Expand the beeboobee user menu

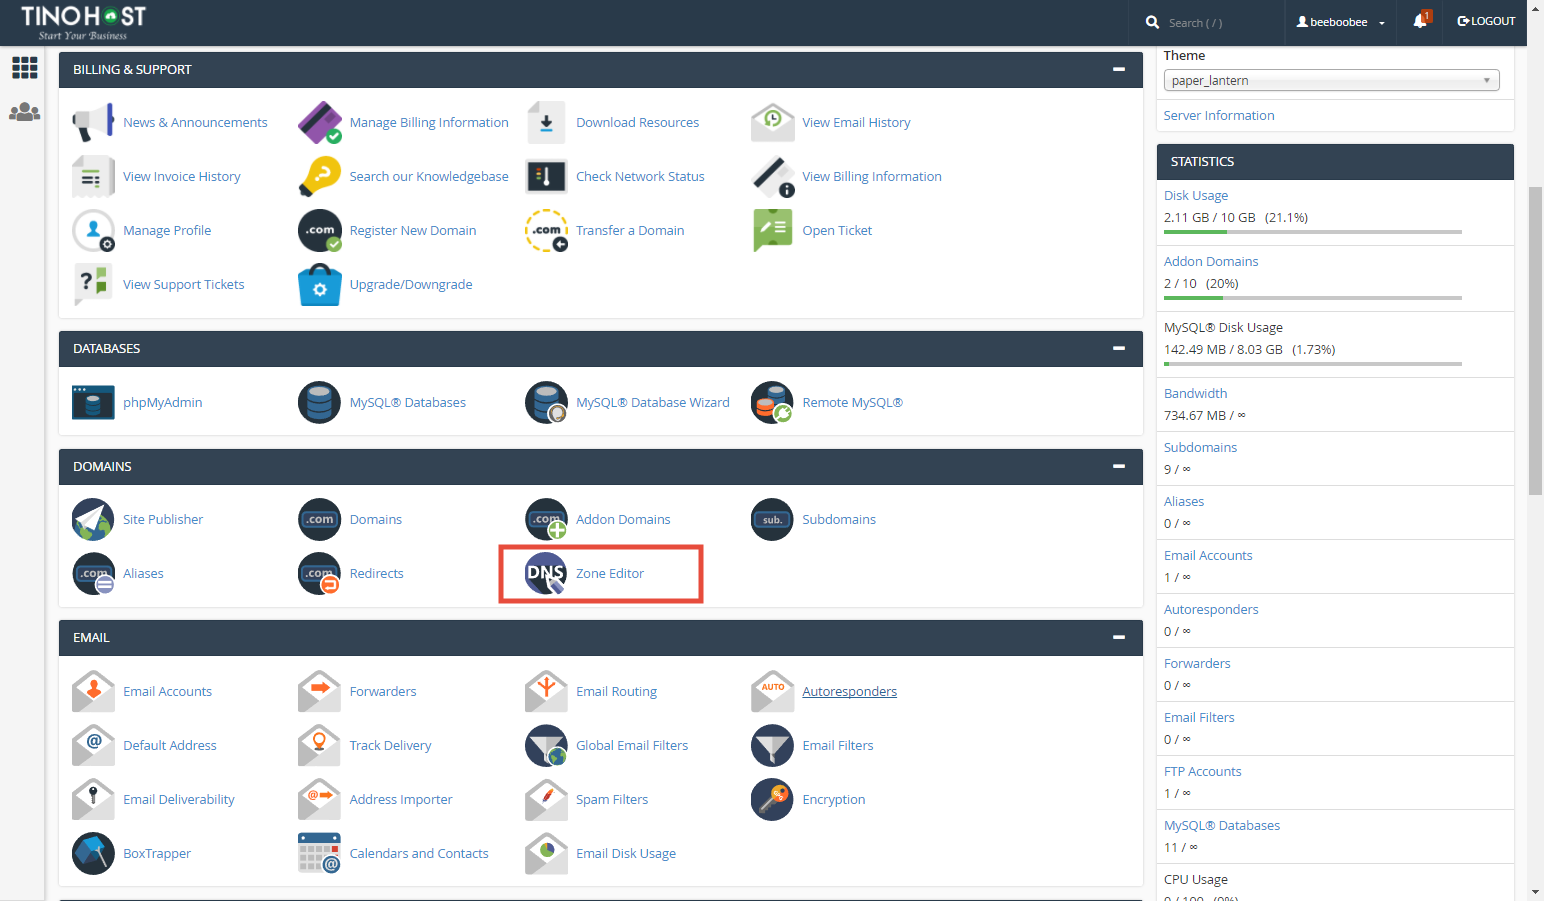click(x=1341, y=22)
